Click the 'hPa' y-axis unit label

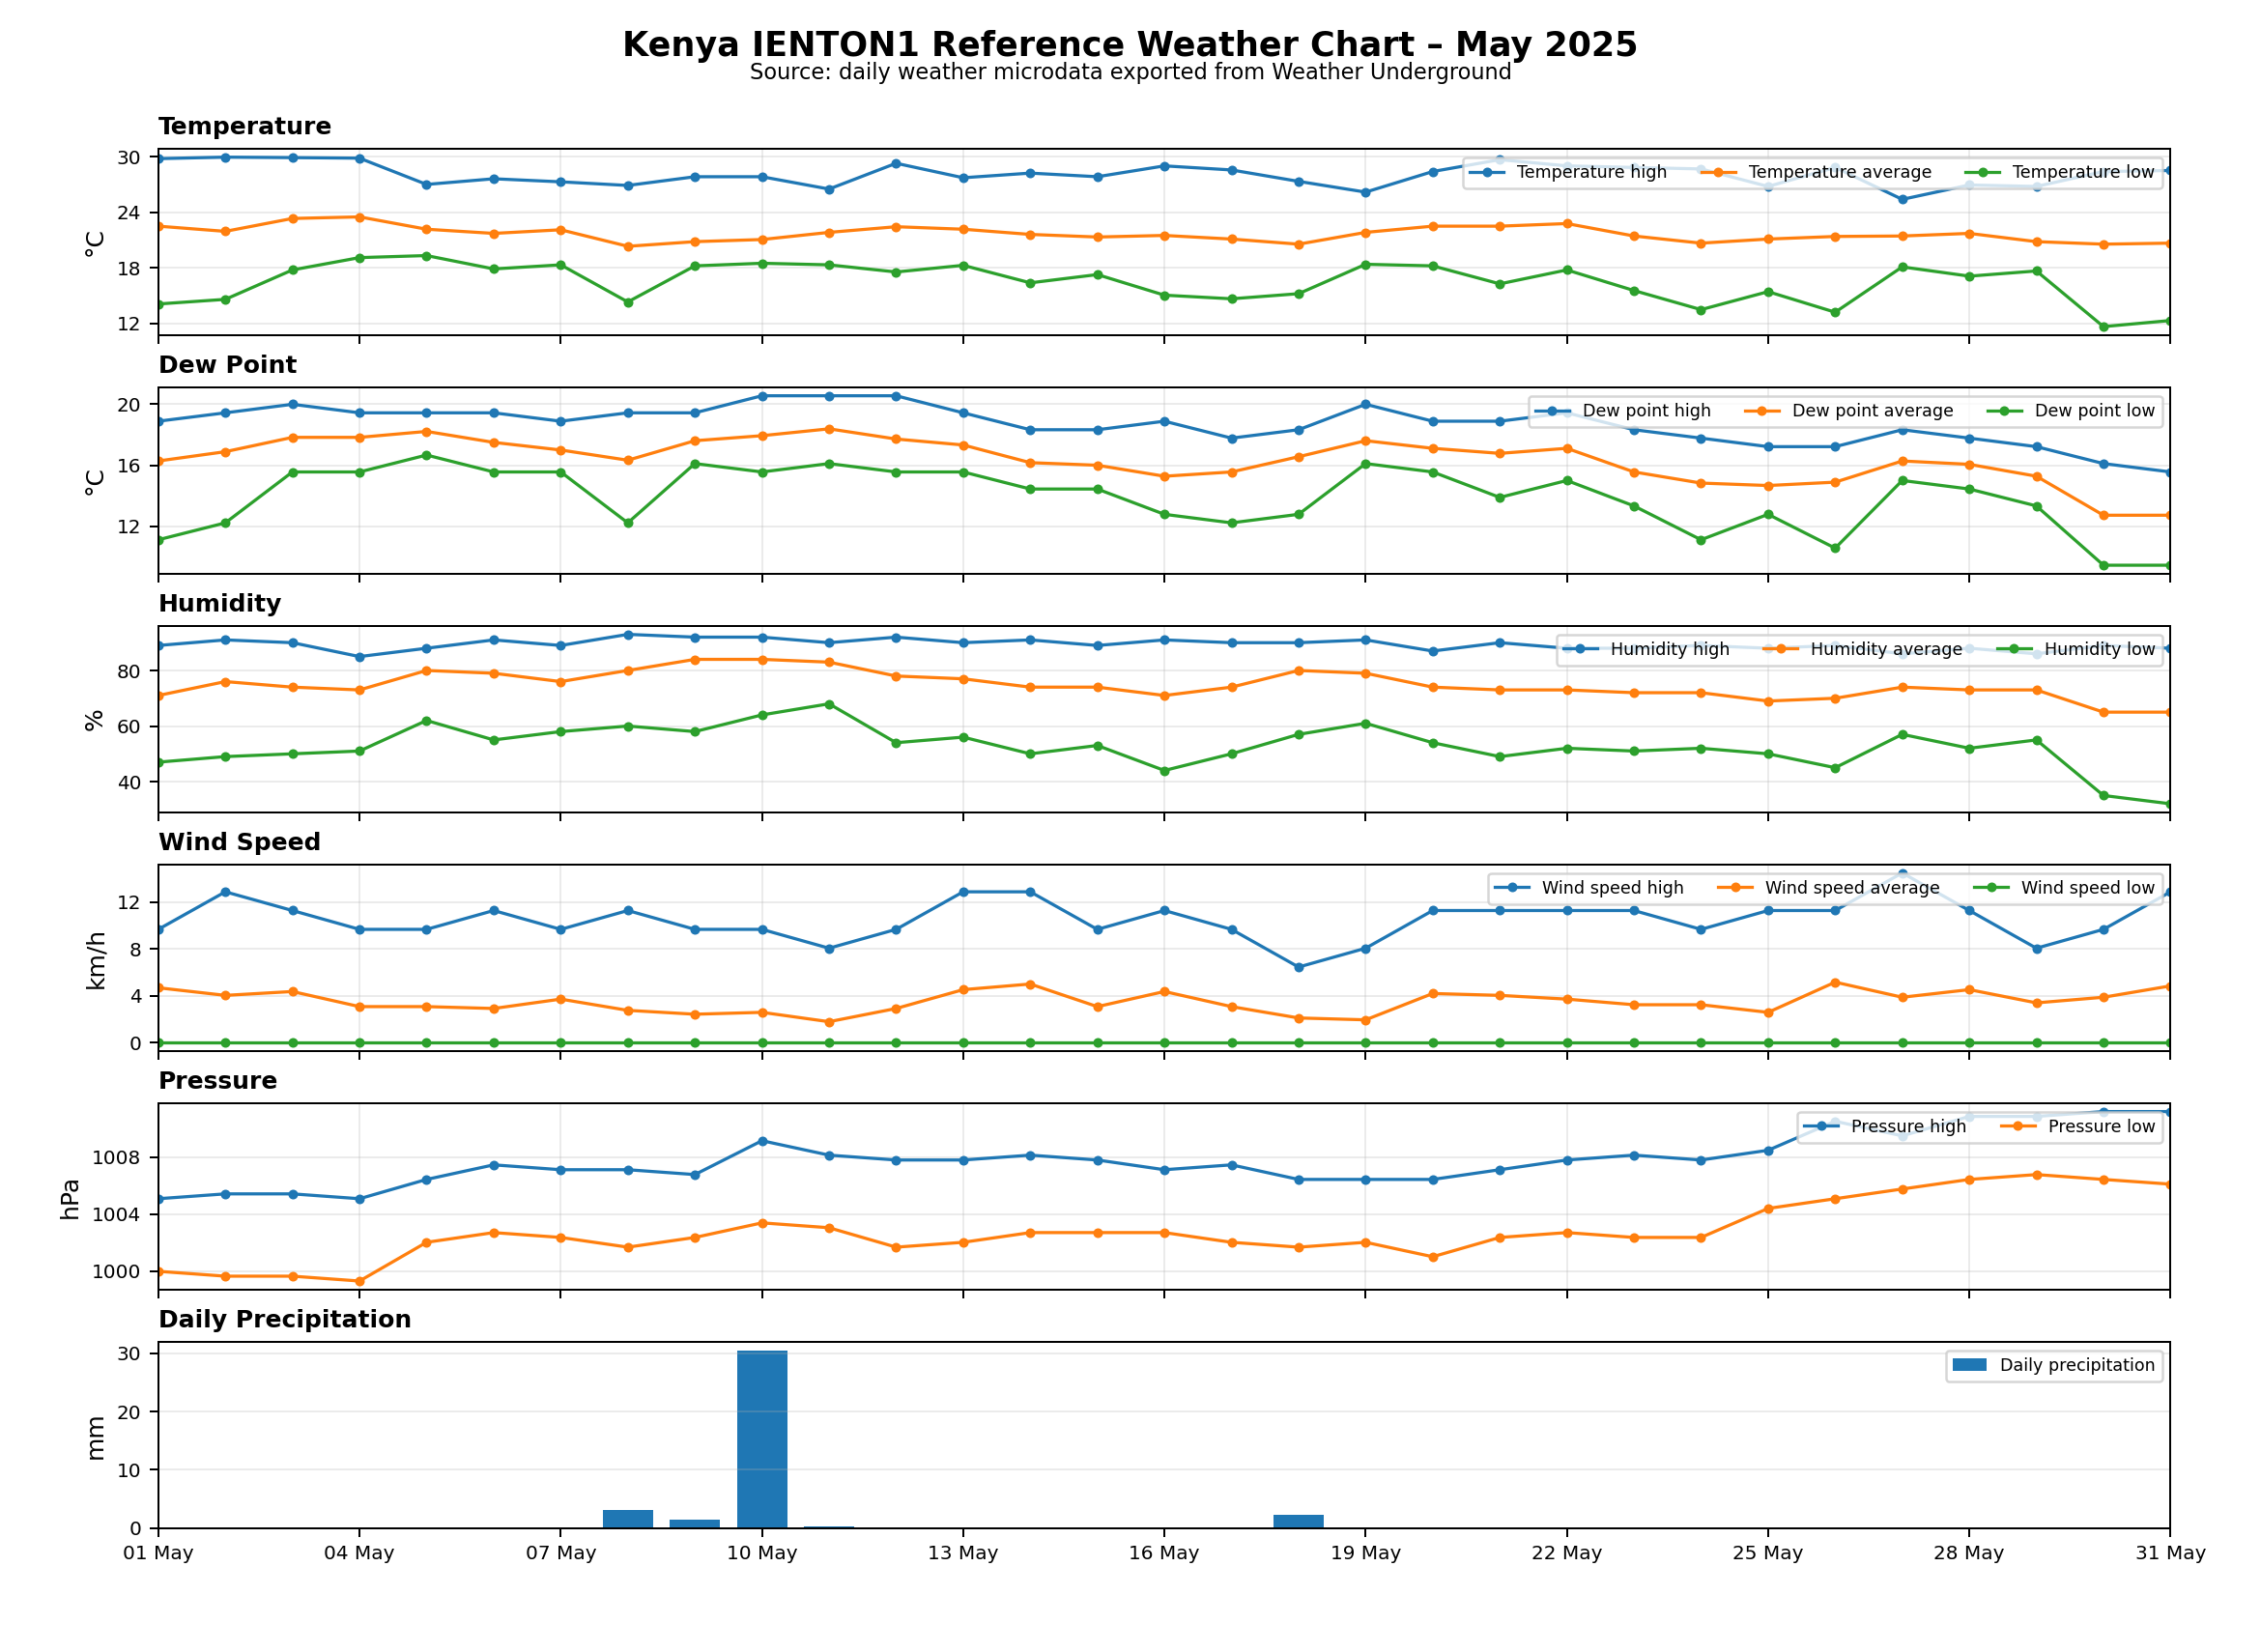coord(70,1201)
